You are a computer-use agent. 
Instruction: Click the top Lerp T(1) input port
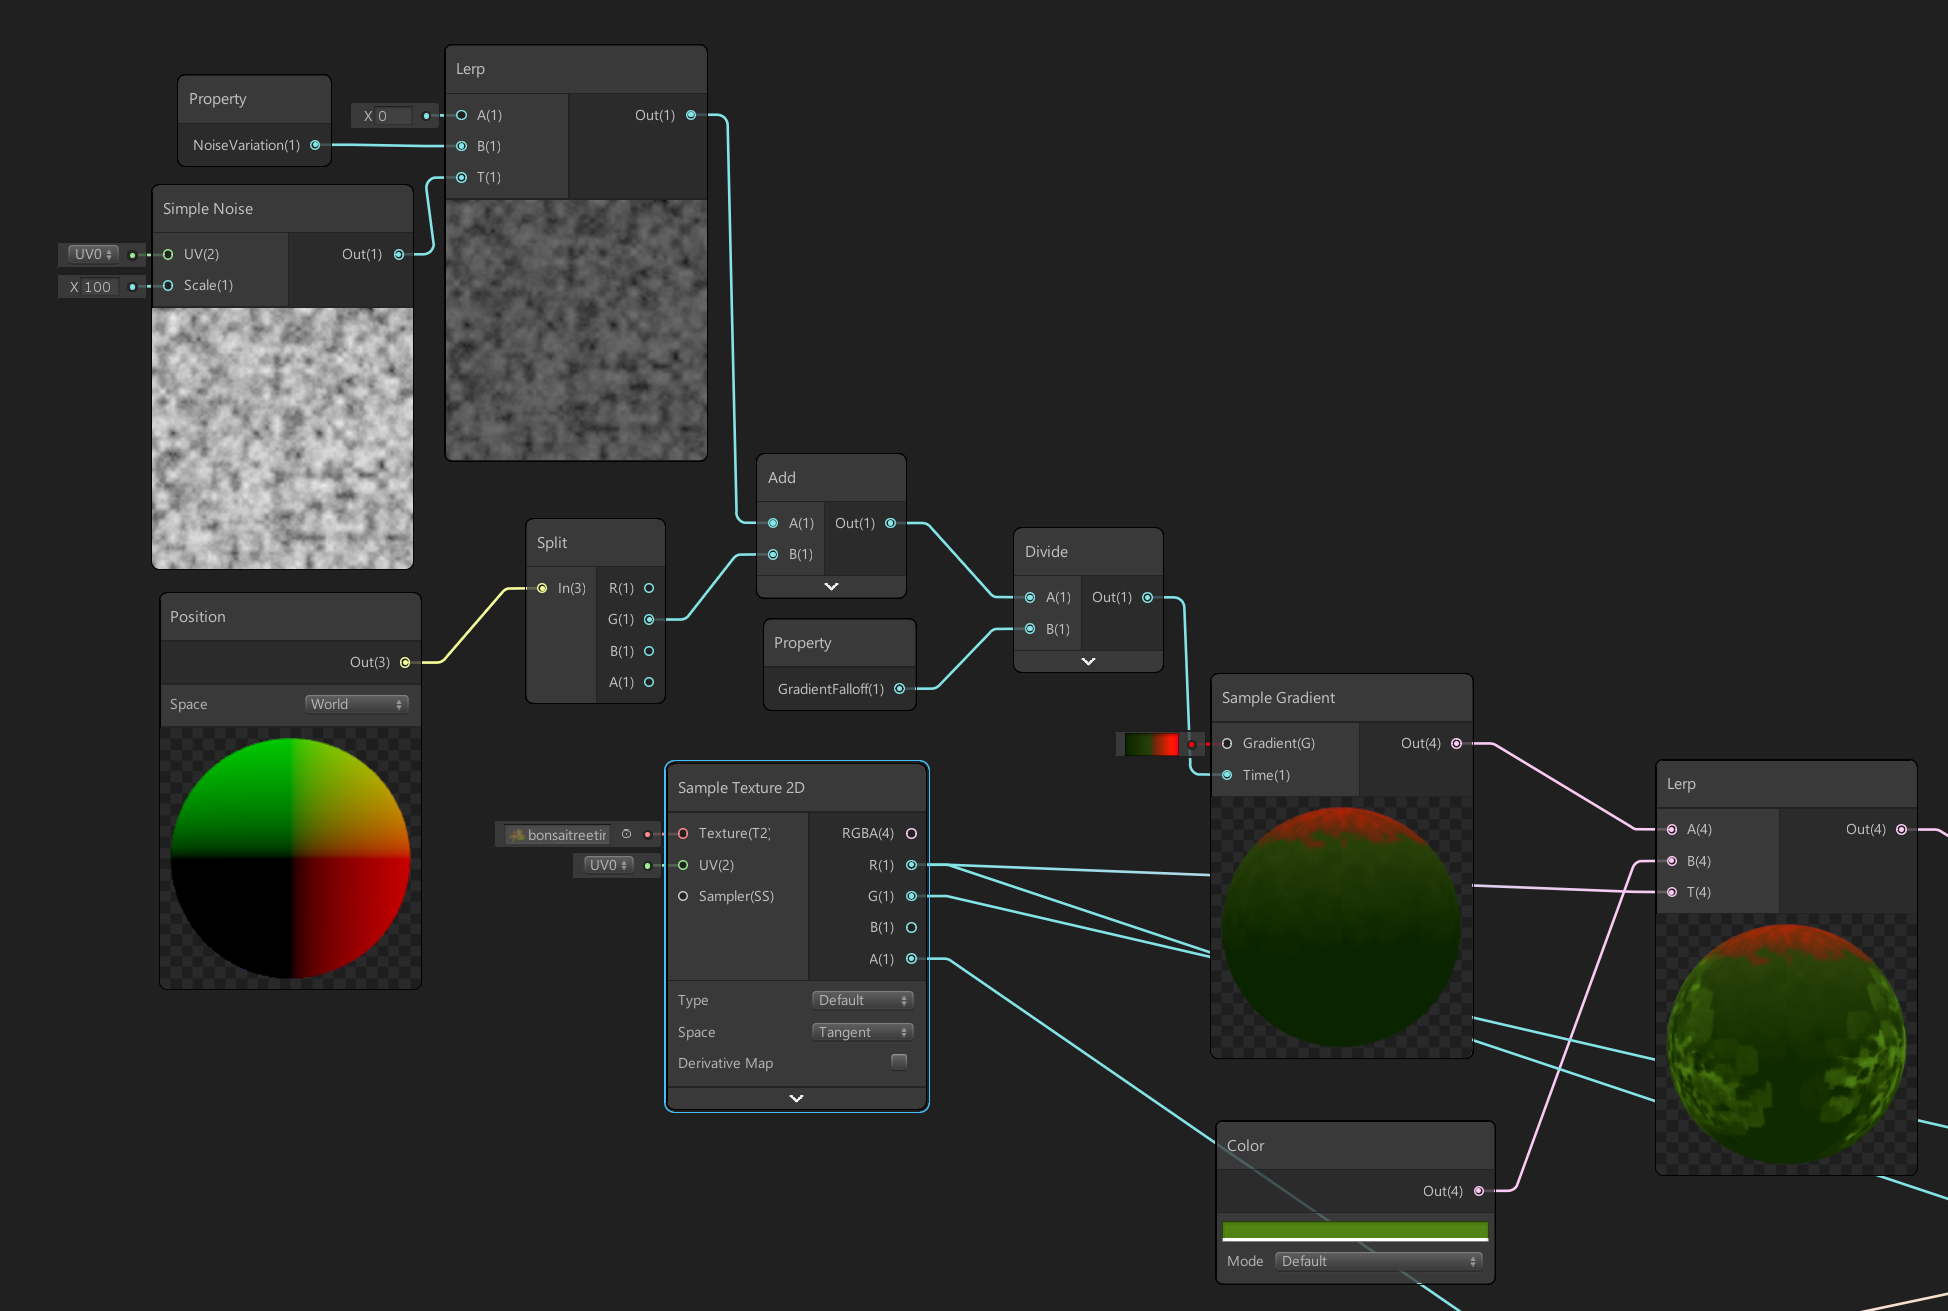tap(461, 177)
